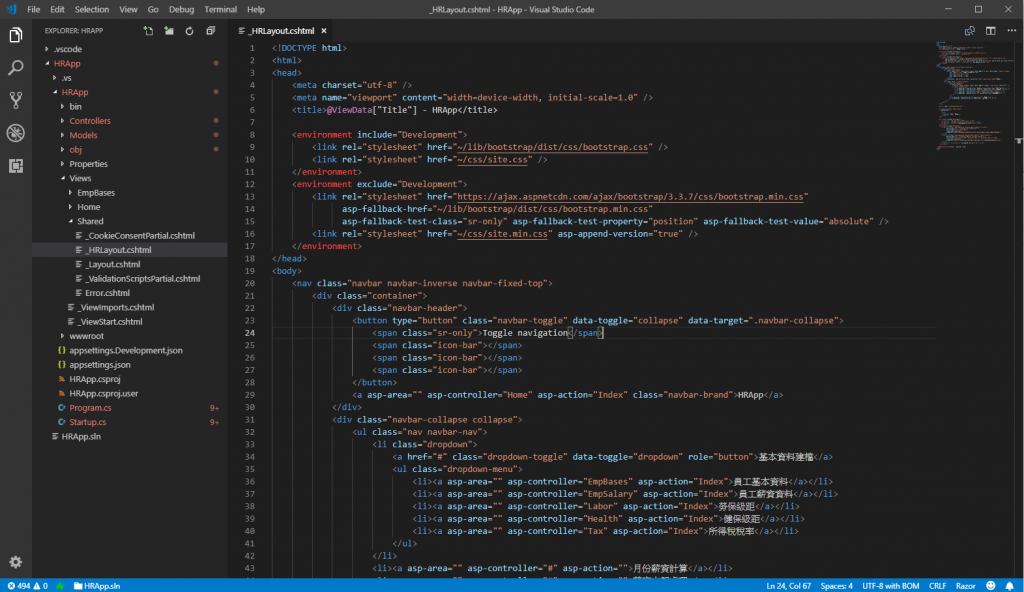Open the Debug menu
Screen dimensions: 1024x592
(182, 9)
